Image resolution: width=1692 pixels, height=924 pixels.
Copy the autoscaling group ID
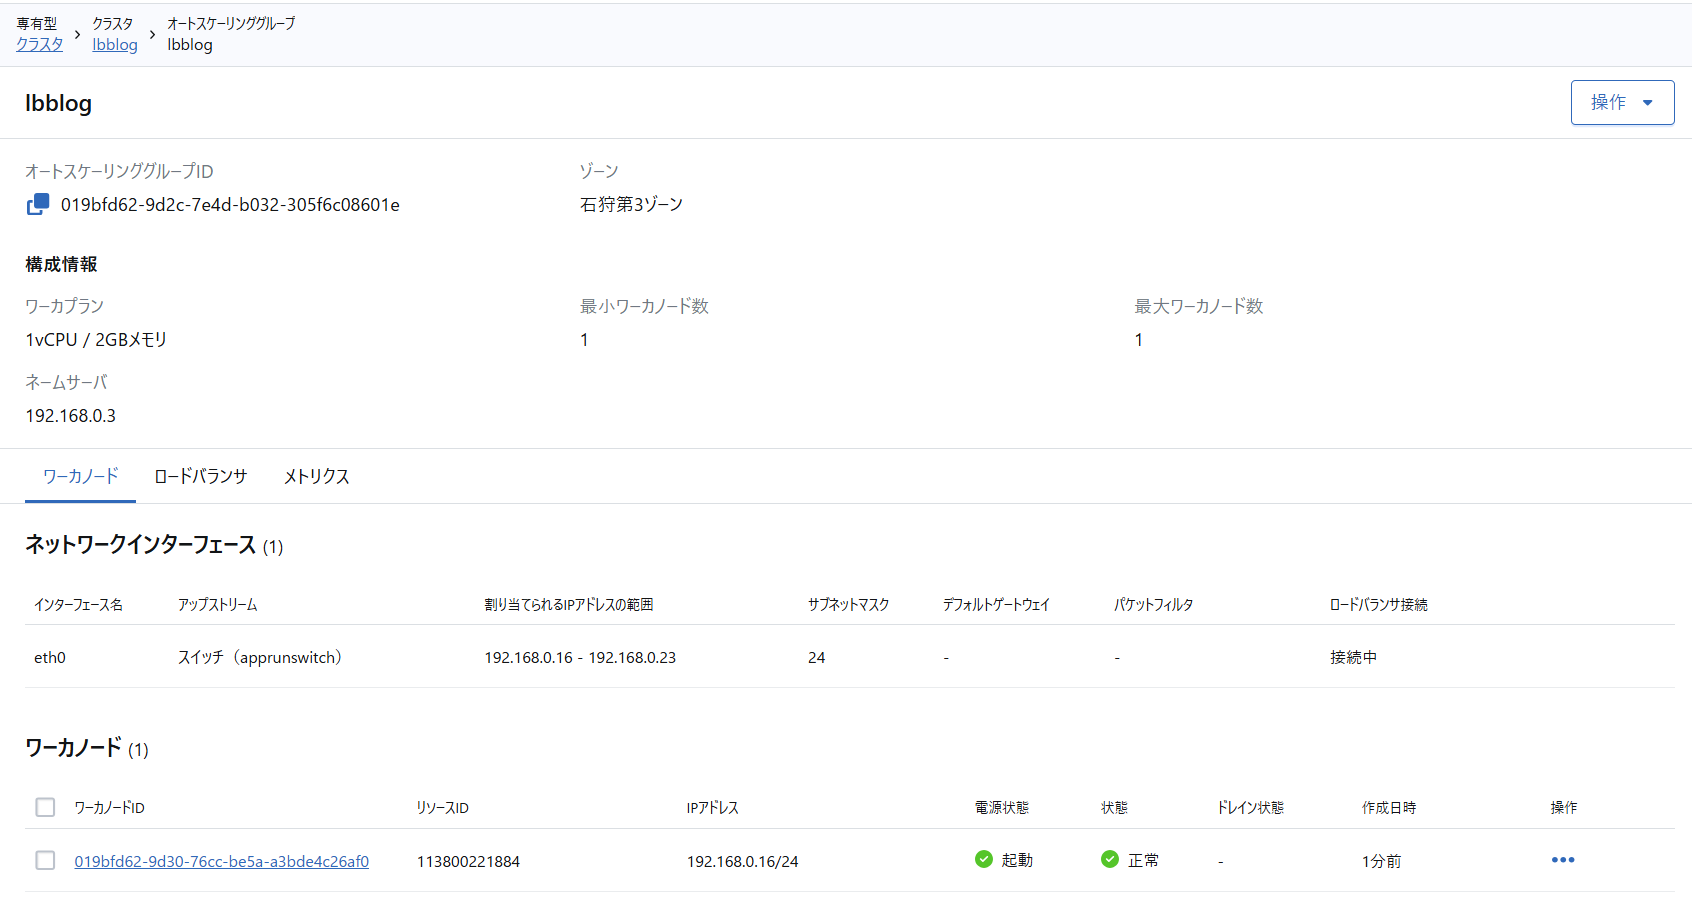coord(37,204)
